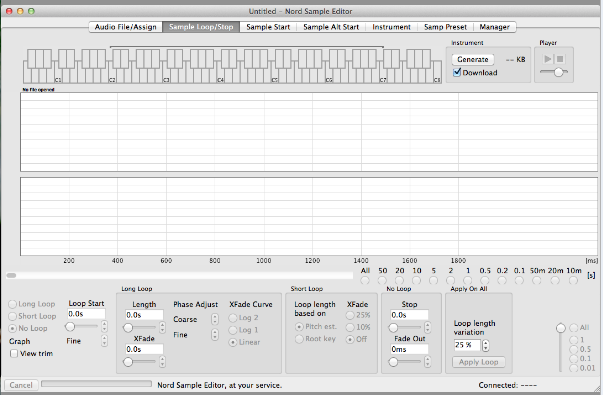Click the Loop length variation stepper

(x=486, y=345)
